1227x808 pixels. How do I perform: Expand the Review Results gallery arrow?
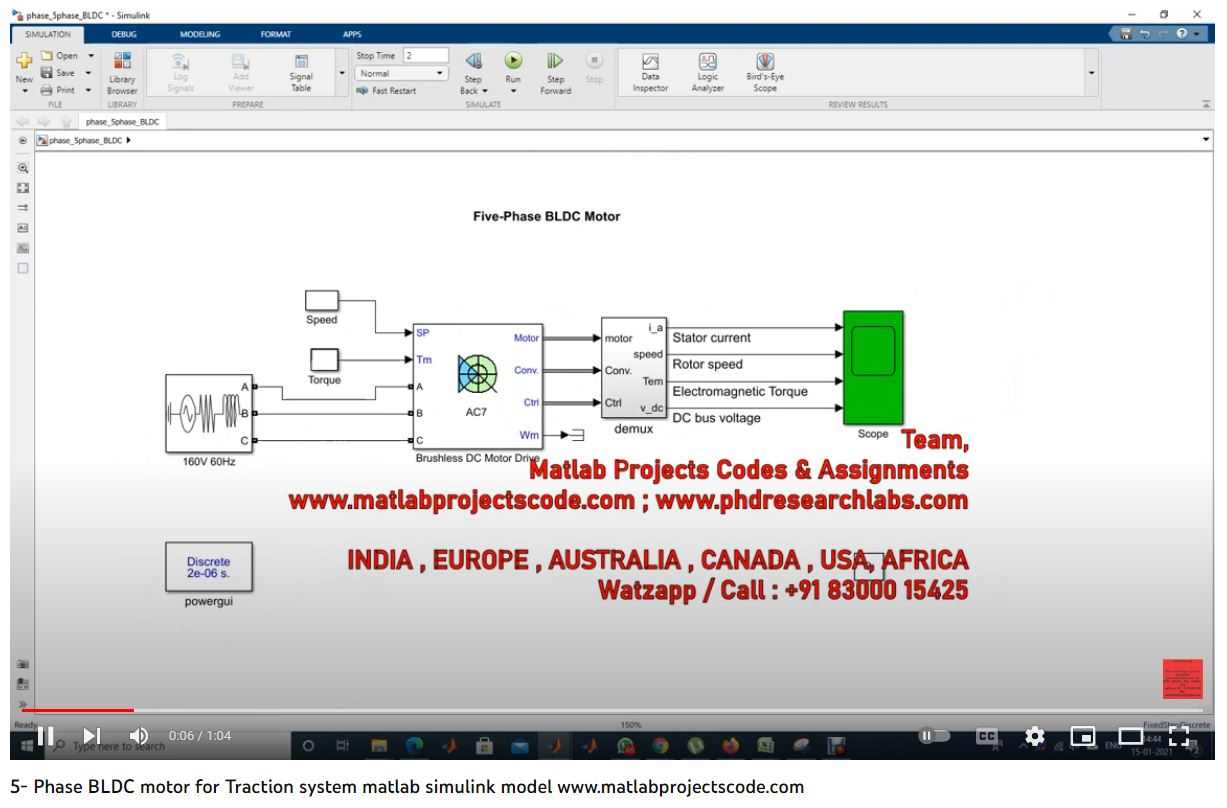click(x=1091, y=73)
